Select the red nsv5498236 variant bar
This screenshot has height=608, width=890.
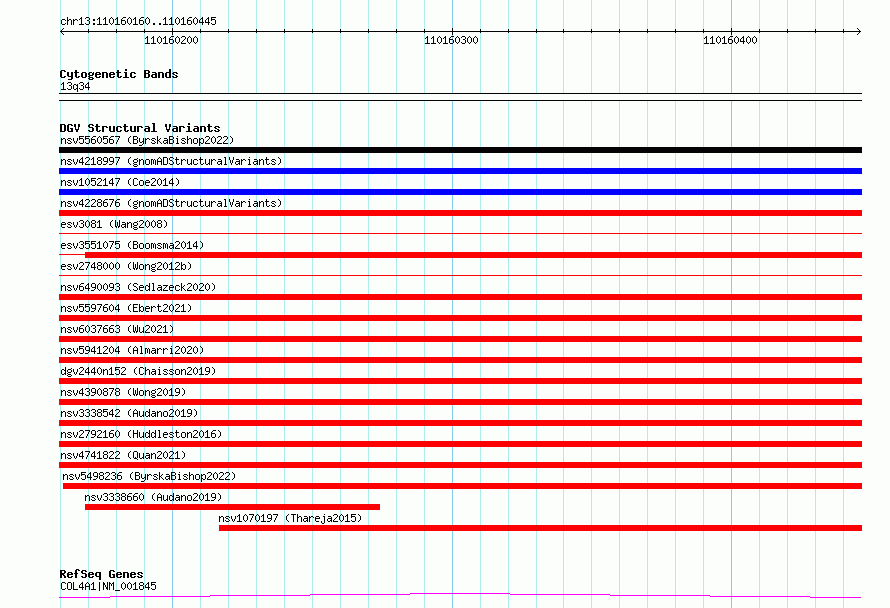tap(462, 486)
